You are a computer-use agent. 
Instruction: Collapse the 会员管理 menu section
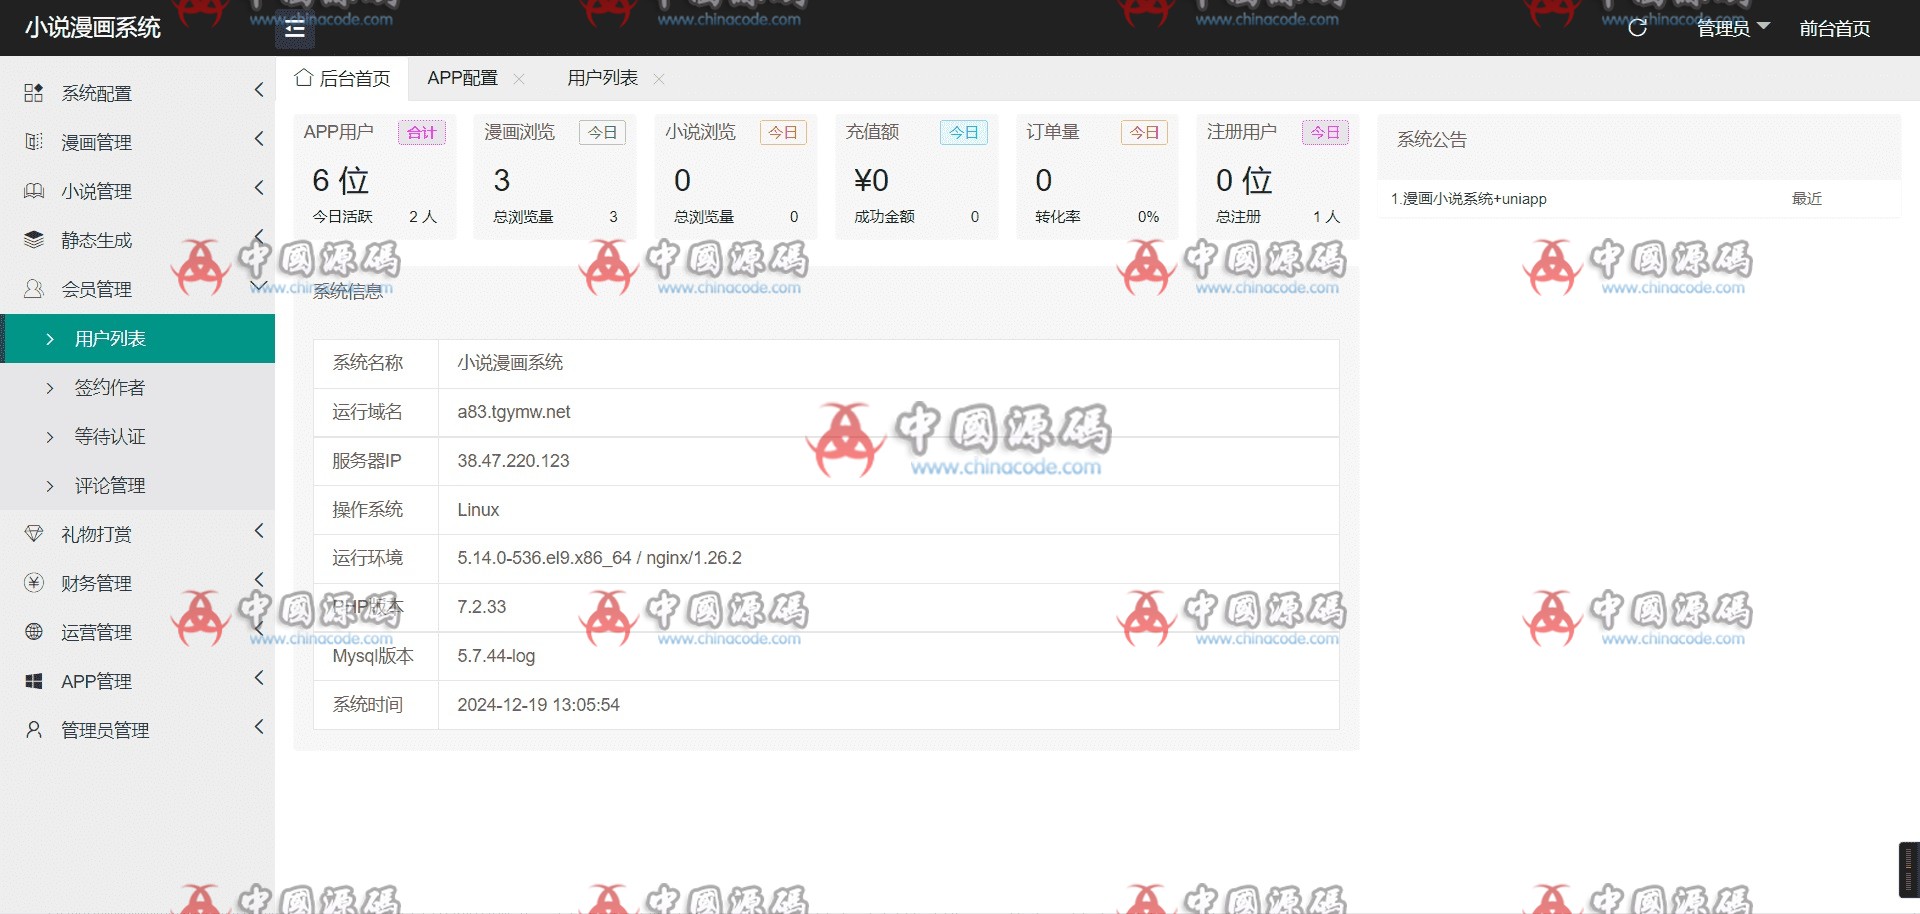click(259, 288)
